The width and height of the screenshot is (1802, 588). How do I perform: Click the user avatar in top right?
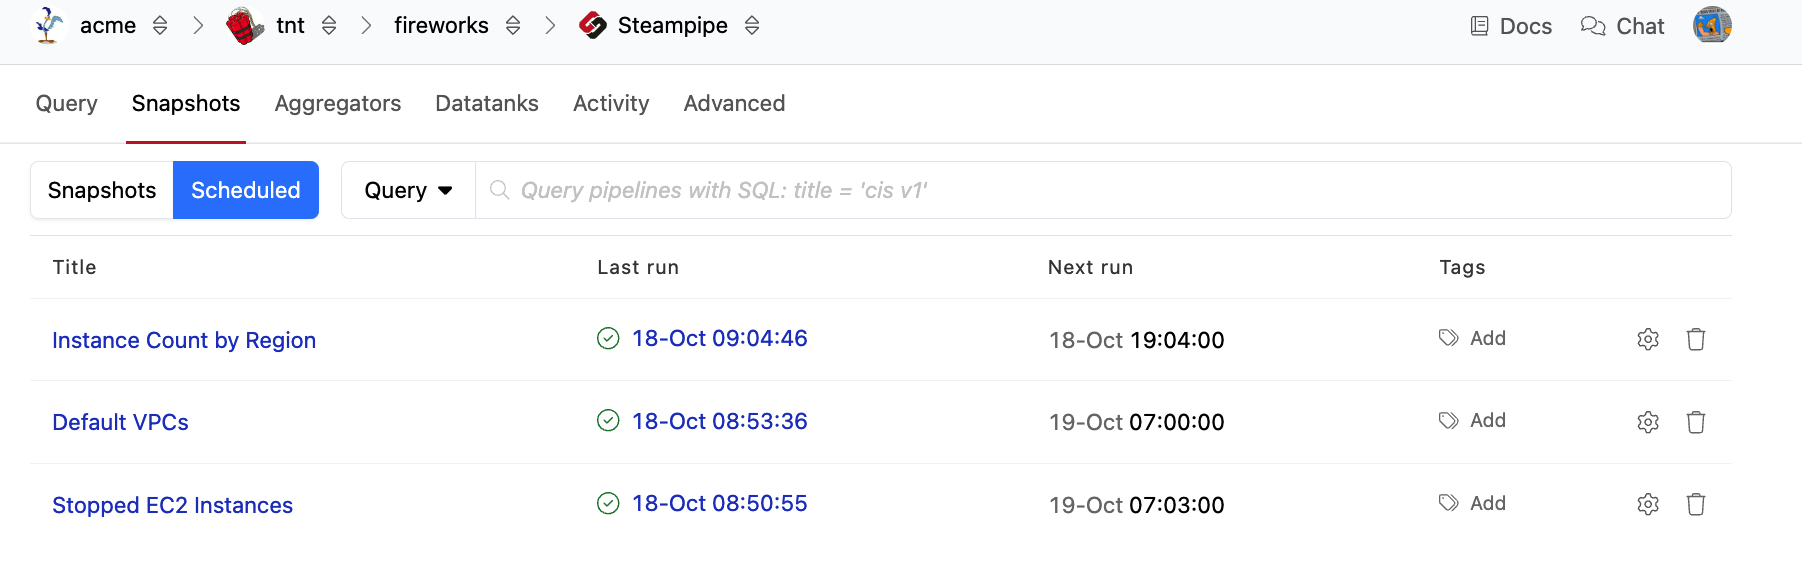(1711, 26)
